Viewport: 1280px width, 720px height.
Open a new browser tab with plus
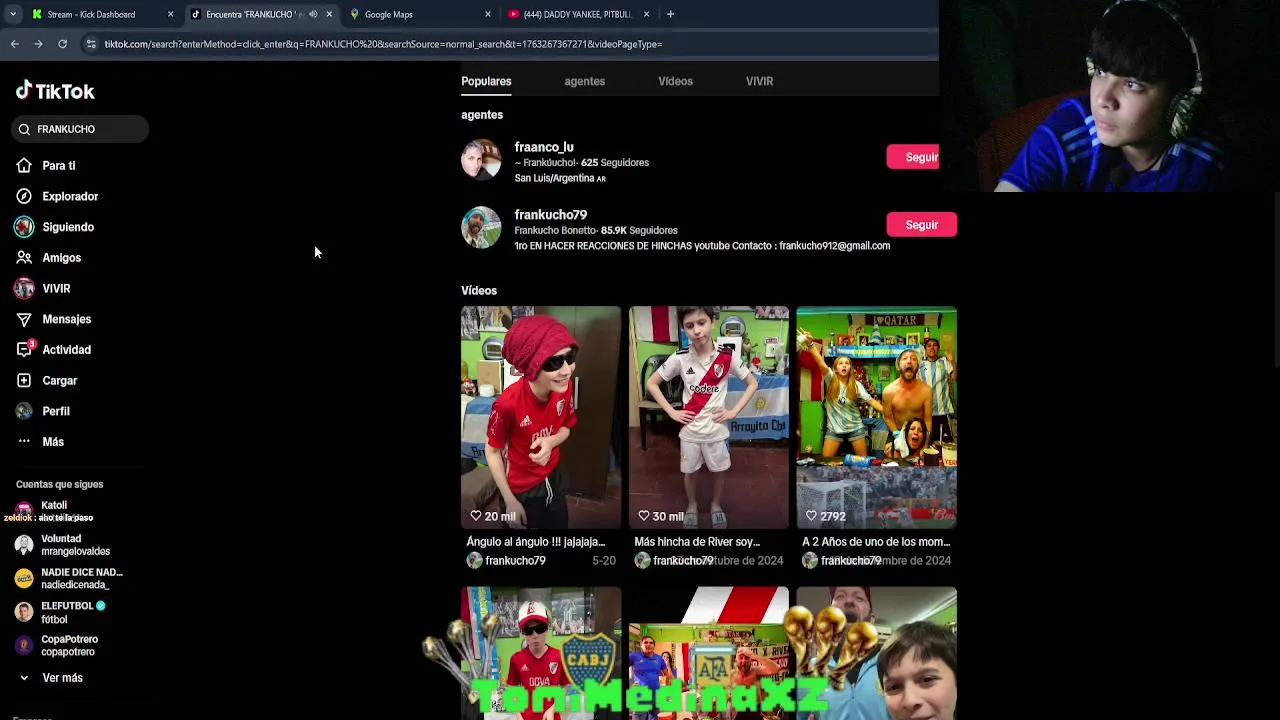[670, 14]
